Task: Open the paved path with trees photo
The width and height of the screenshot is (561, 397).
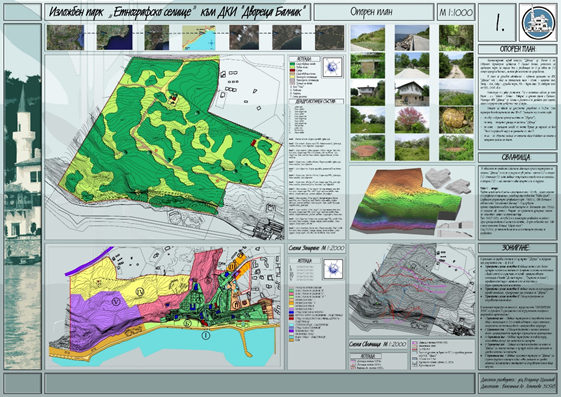Action: 412,65
